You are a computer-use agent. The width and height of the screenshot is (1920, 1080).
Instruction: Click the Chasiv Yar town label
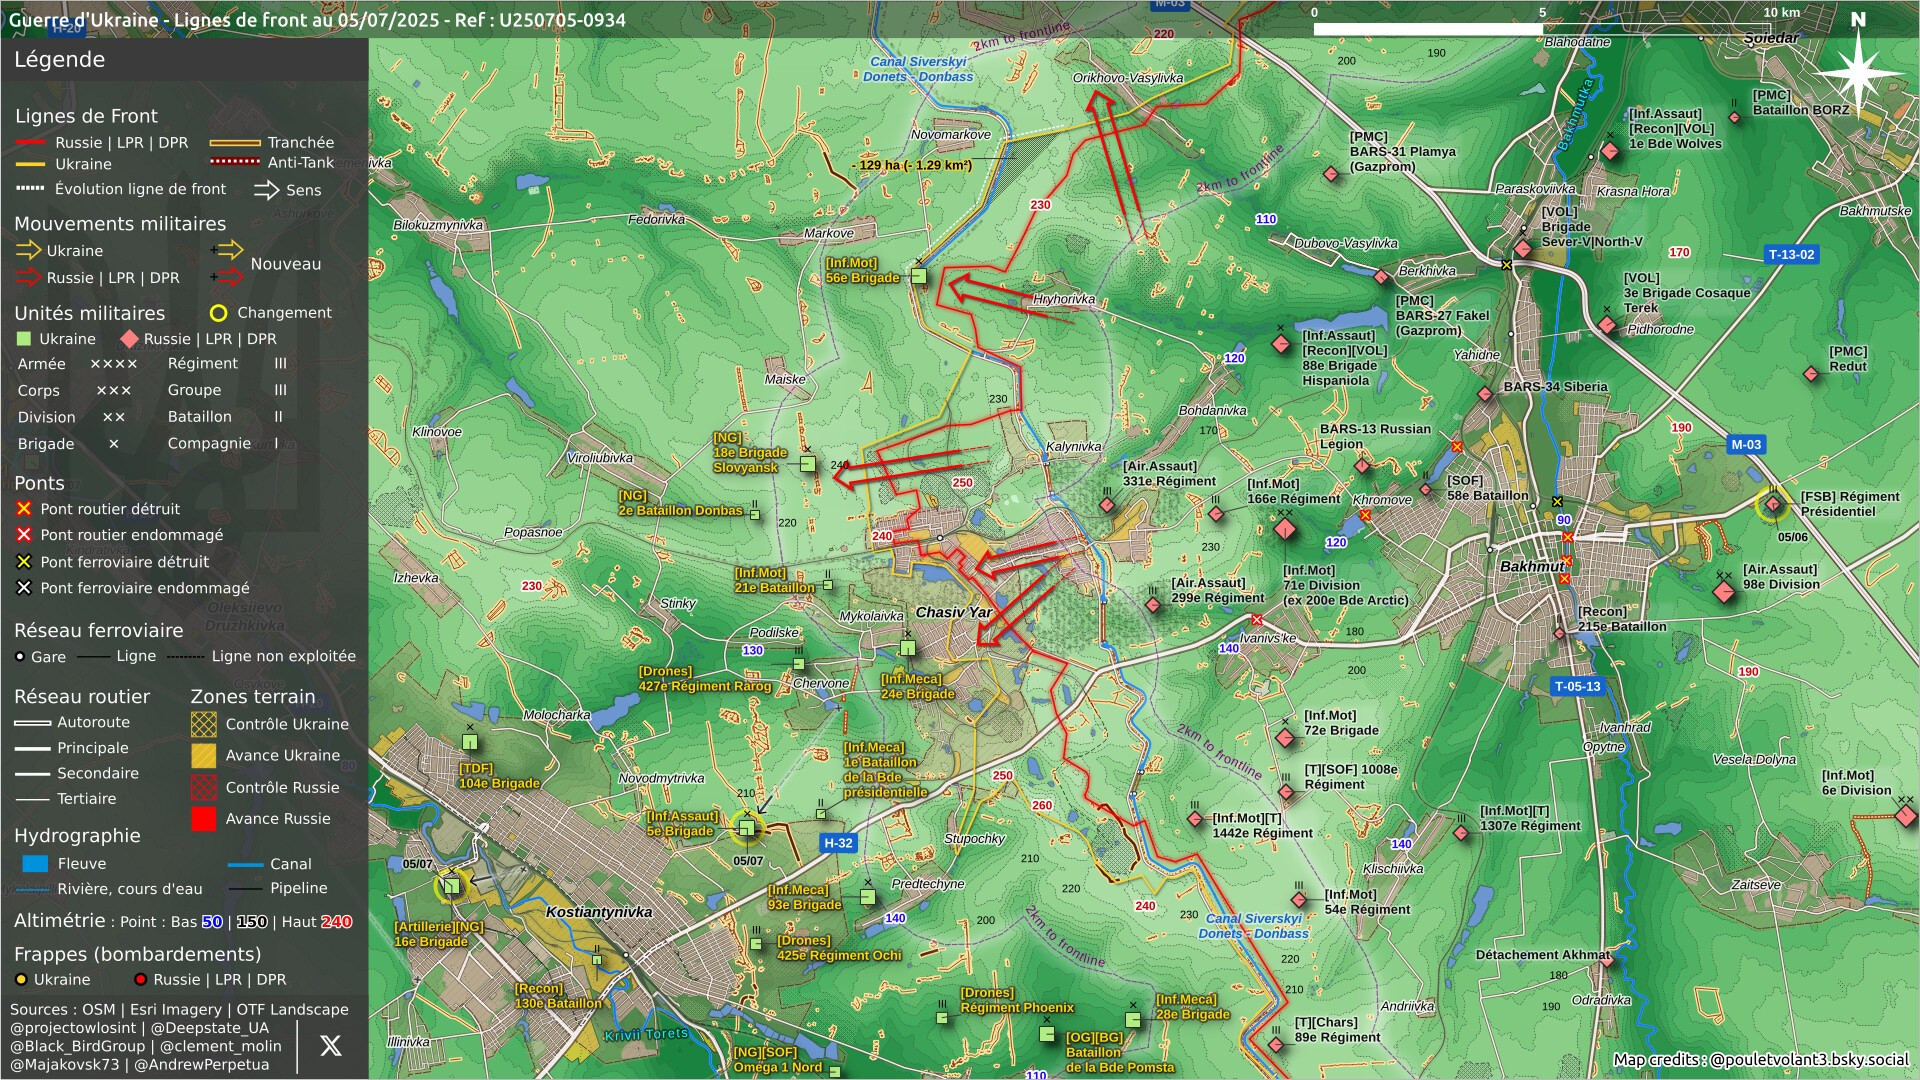tap(954, 612)
